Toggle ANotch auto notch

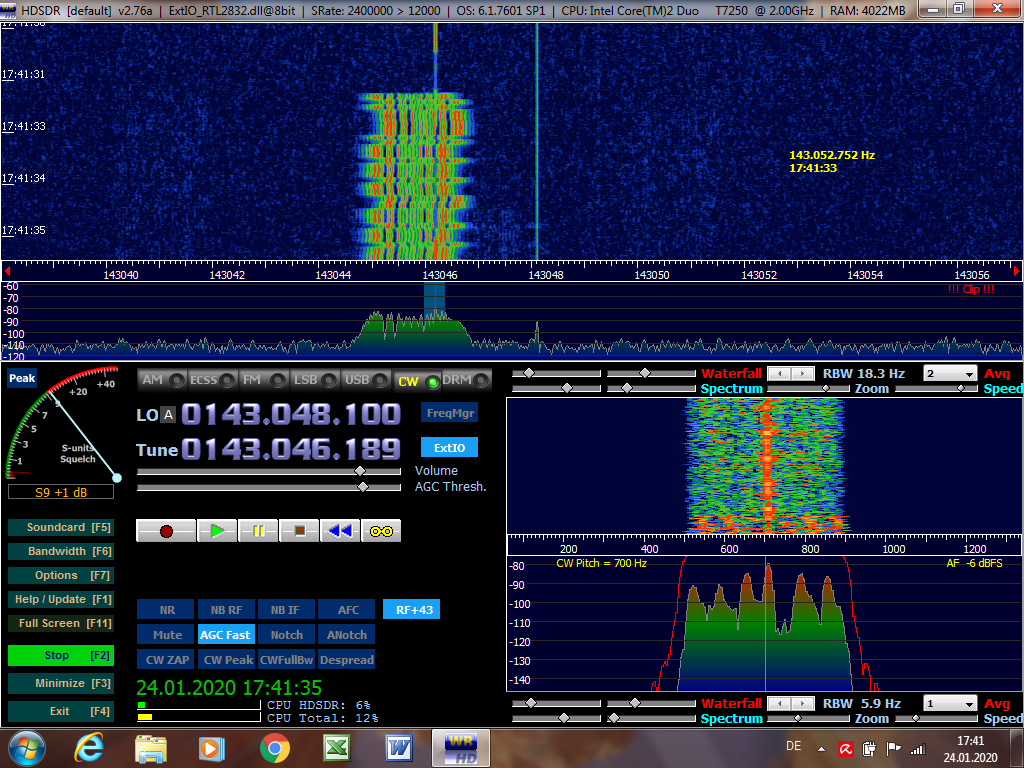[x=347, y=635]
